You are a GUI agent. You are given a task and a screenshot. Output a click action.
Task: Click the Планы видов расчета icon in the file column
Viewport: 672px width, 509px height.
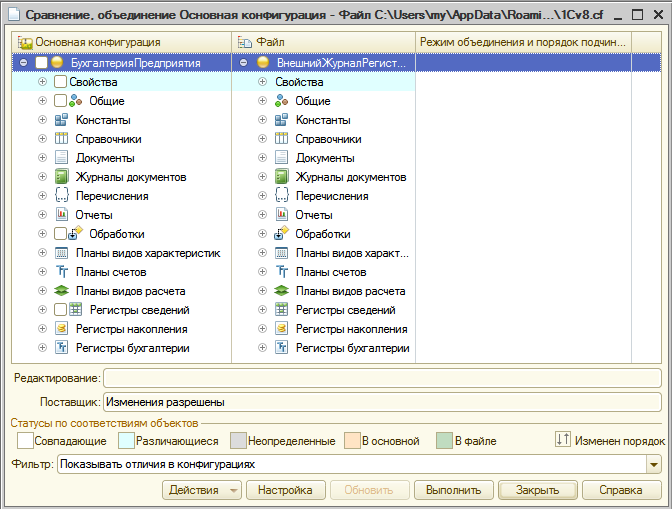[x=281, y=291]
